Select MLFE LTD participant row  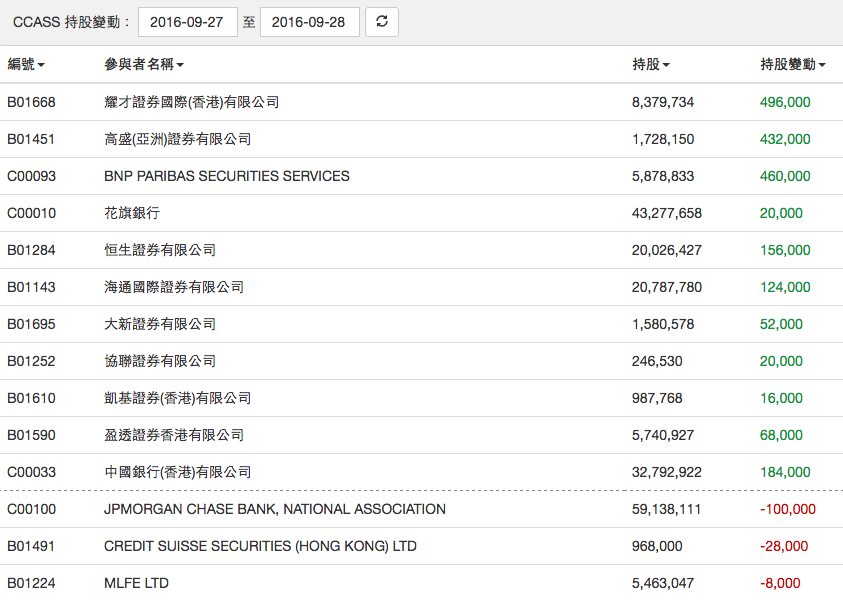pos(136,583)
